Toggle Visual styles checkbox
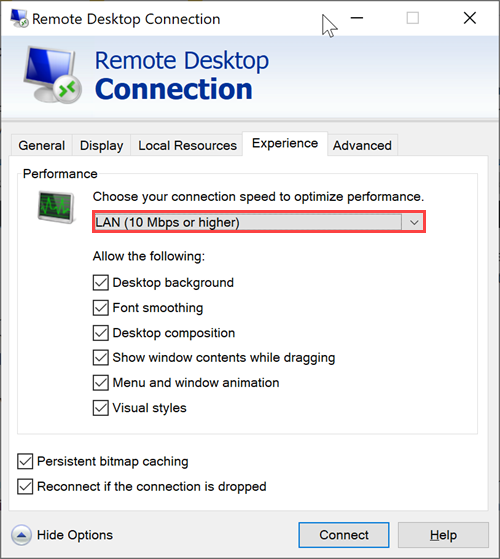This screenshot has height=559, width=500. (100, 408)
